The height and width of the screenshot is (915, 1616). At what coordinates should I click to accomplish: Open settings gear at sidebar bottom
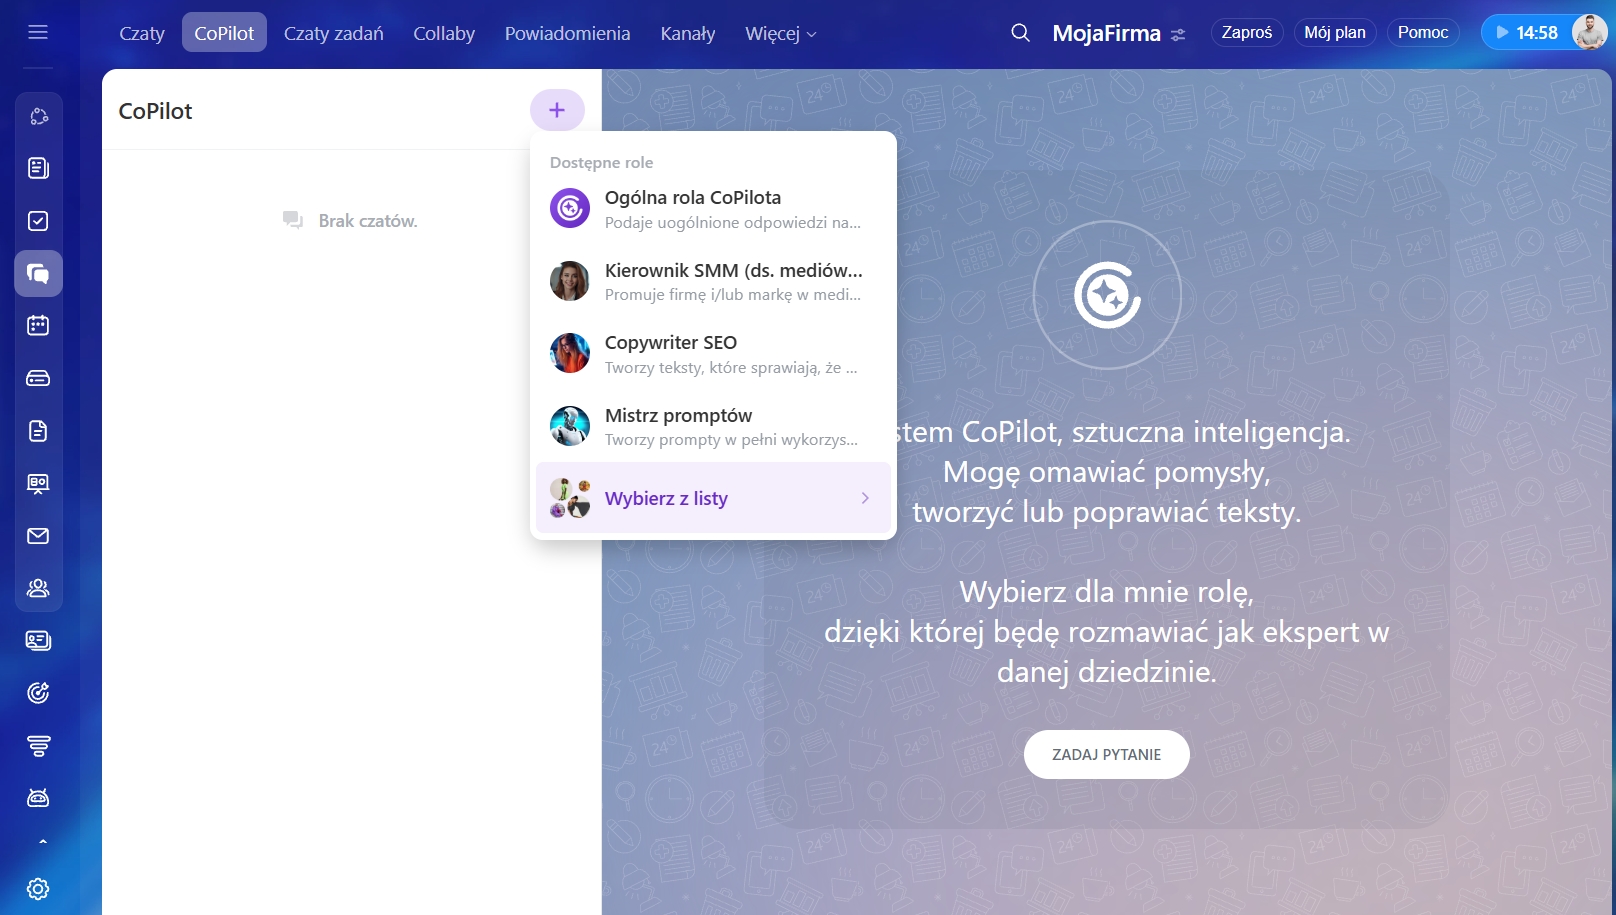pyautogui.click(x=38, y=889)
